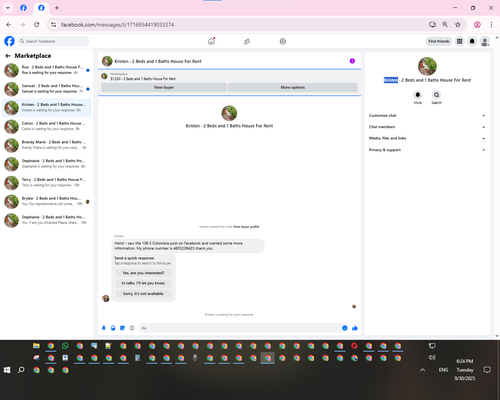Open the browser zoom magnifier icon
The height and width of the screenshot is (400, 500).
(445, 24)
